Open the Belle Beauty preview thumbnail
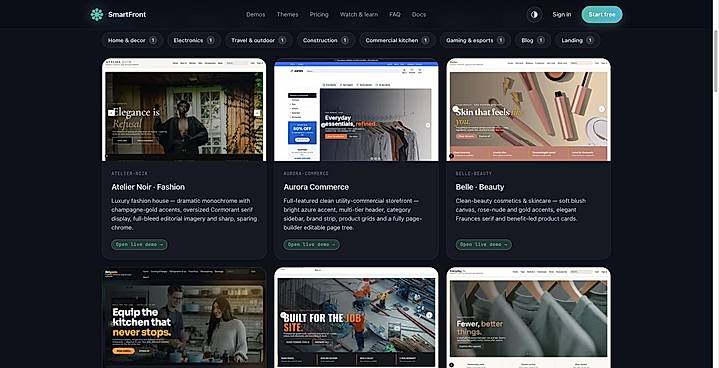The image size is (719, 368). (529, 110)
